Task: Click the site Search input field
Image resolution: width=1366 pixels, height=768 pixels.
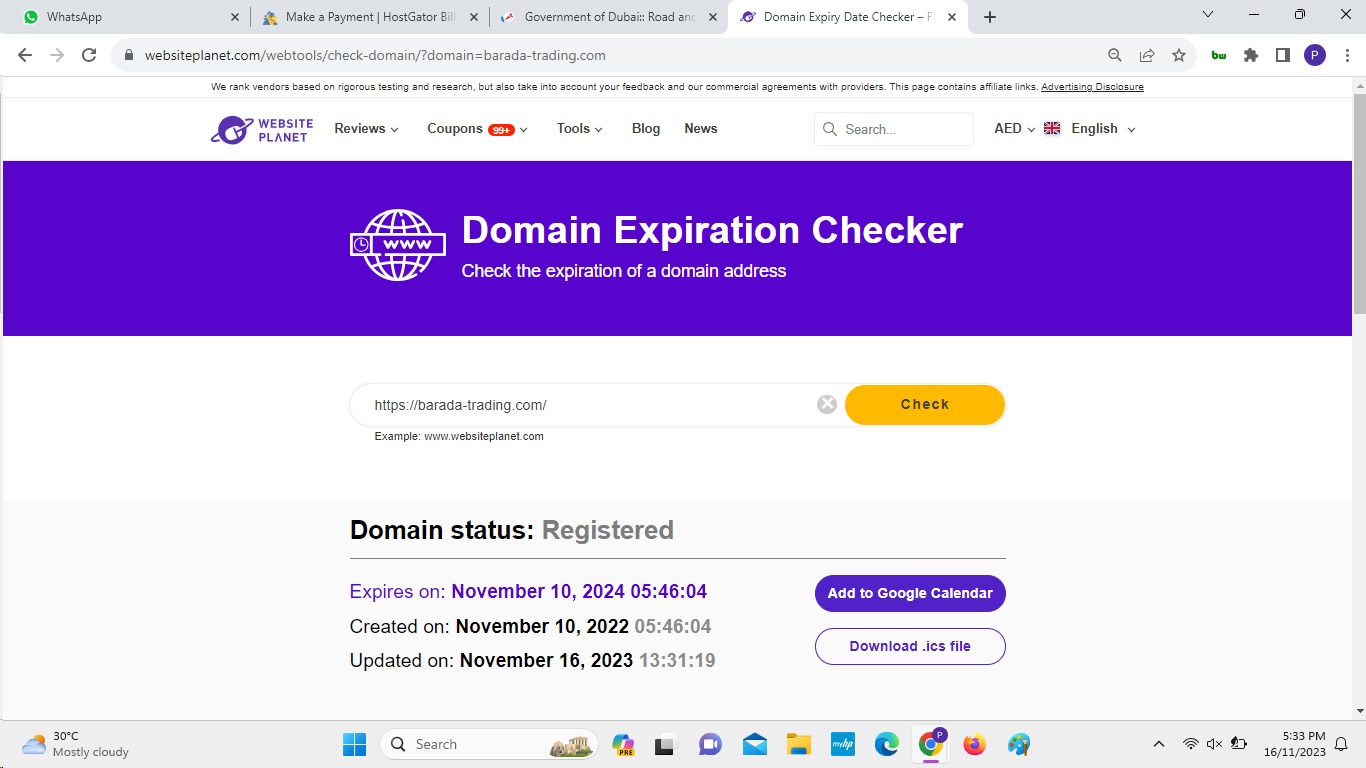Action: [903, 129]
